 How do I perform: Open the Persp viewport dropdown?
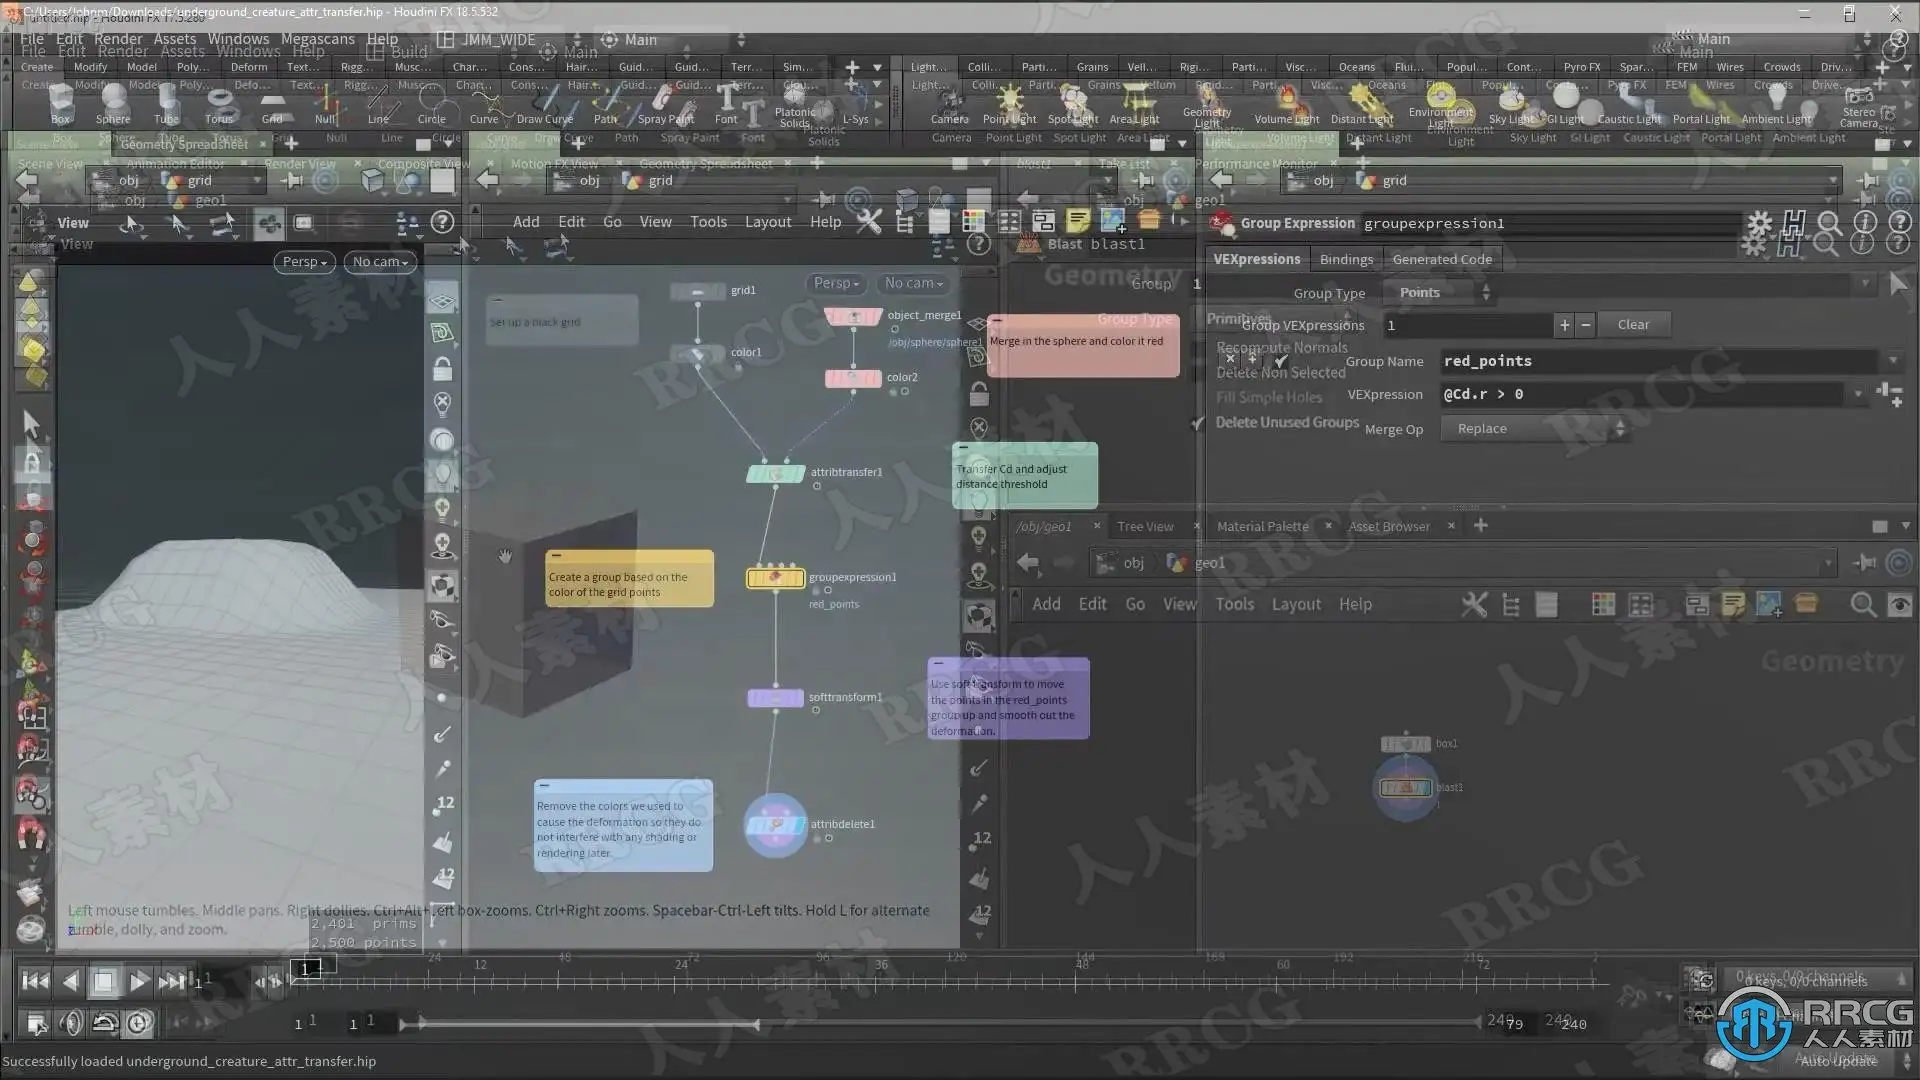pos(304,262)
